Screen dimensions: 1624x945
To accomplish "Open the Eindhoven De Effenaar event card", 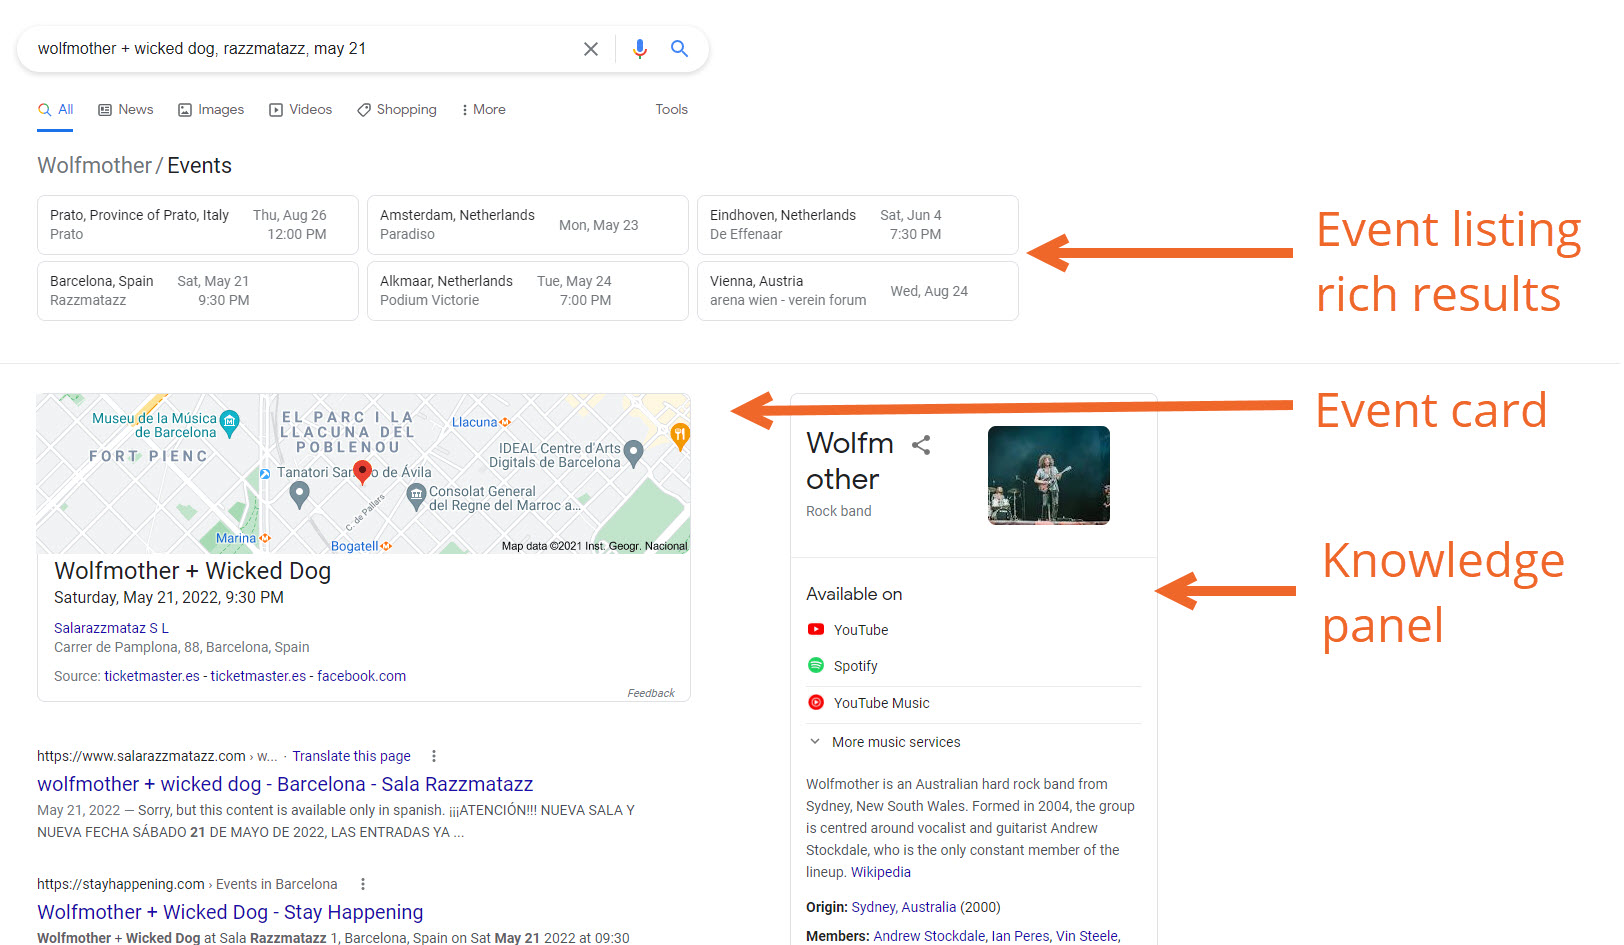I will tap(858, 225).
